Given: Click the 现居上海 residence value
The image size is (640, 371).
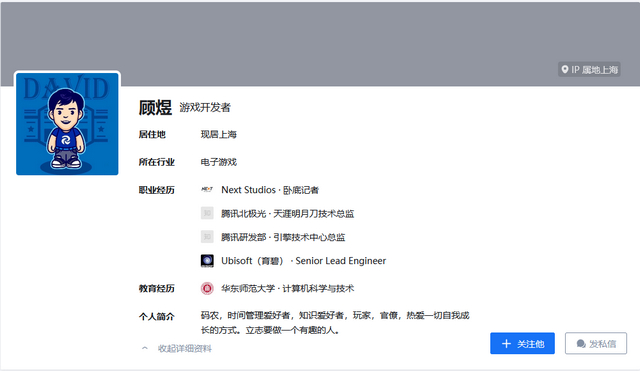Looking at the screenshot, I should [219, 134].
